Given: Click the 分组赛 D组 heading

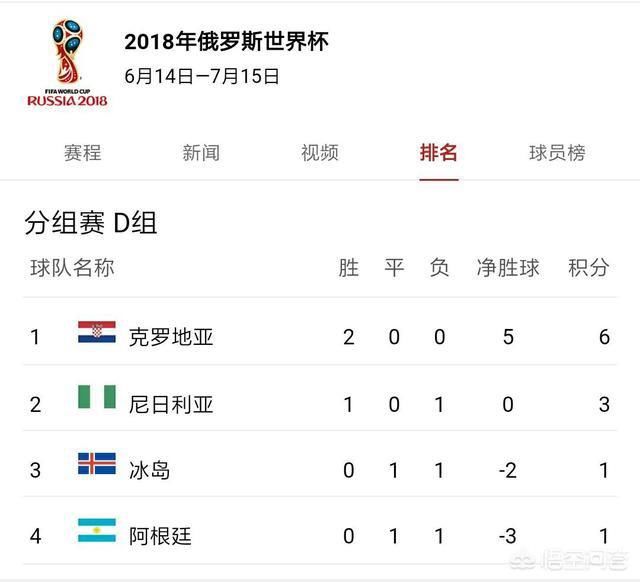Looking at the screenshot, I should click(90, 222).
